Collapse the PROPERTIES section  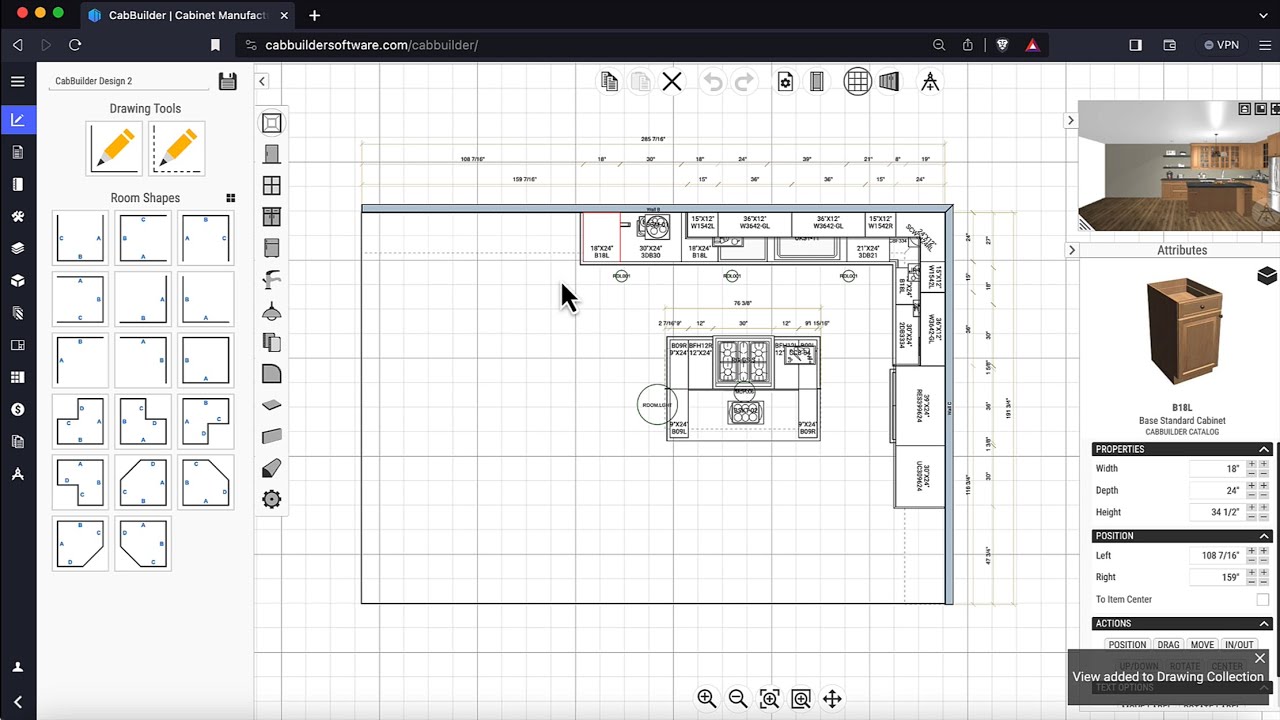click(x=1264, y=449)
